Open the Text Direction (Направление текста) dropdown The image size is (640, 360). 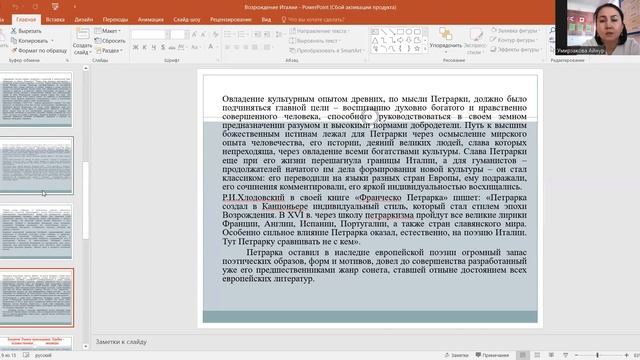319,31
